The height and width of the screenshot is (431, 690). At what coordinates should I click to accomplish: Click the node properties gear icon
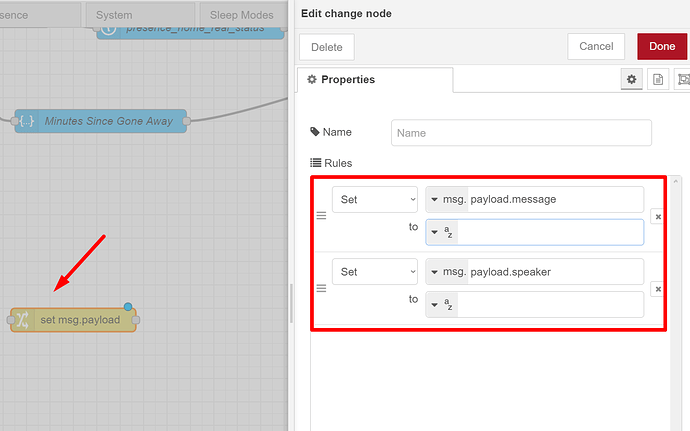(x=631, y=79)
